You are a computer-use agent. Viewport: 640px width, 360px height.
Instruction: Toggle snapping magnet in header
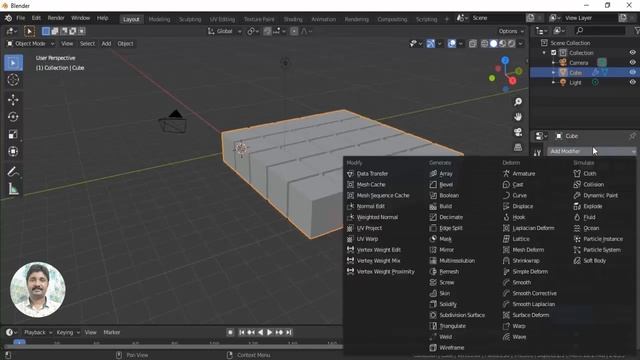[x=267, y=31]
